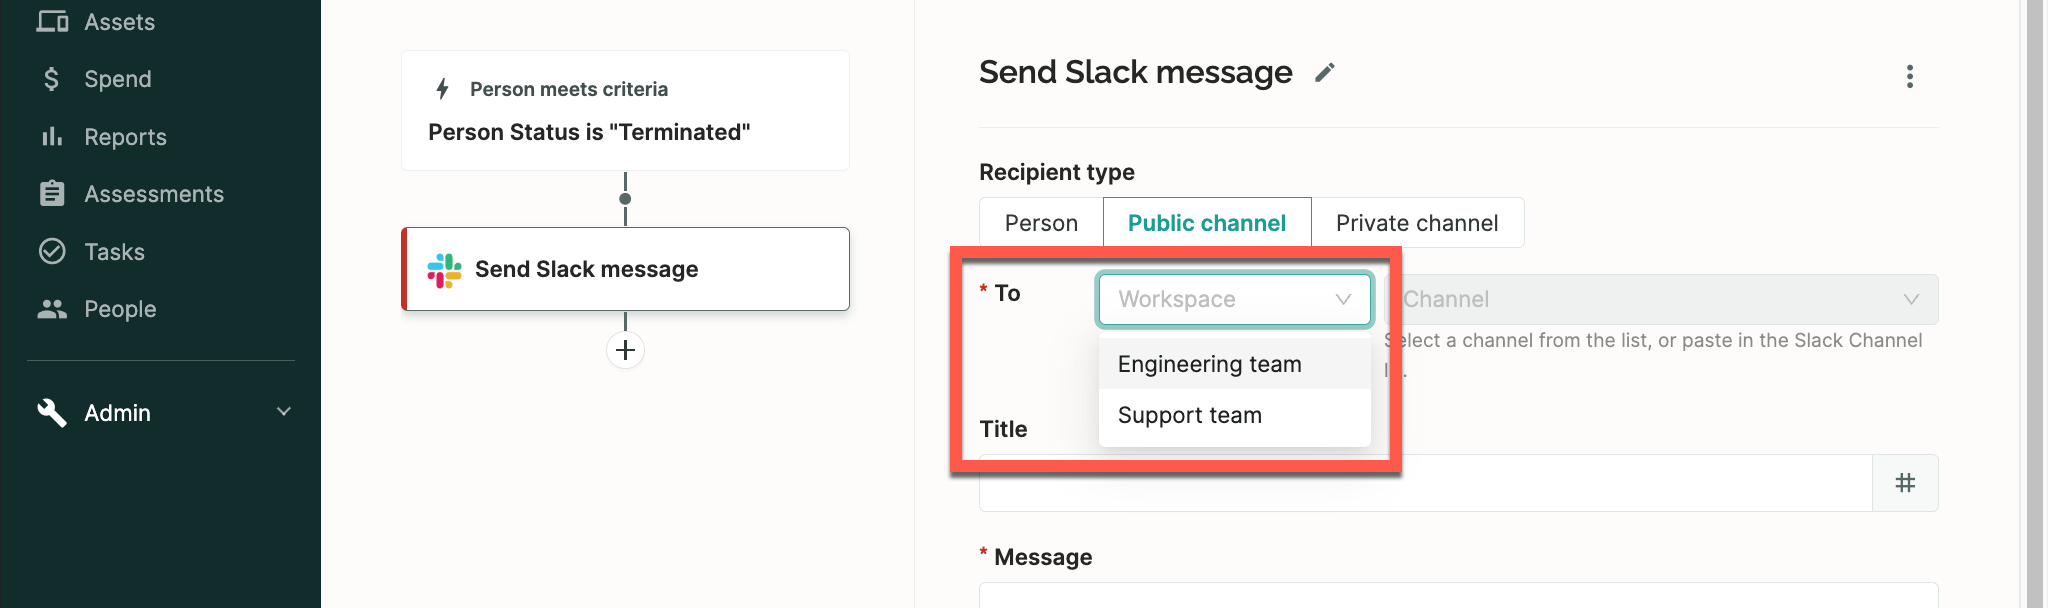This screenshot has width=2048, height=608.
Task: Click the Title input field
Action: [x=1425, y=483]
